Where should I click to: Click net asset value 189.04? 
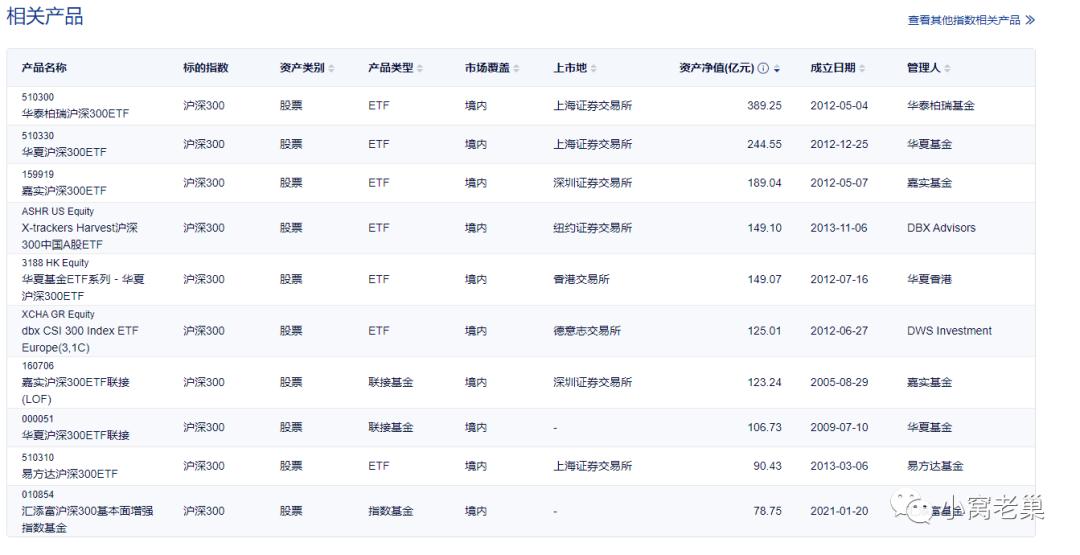click(x=765, y=183)
